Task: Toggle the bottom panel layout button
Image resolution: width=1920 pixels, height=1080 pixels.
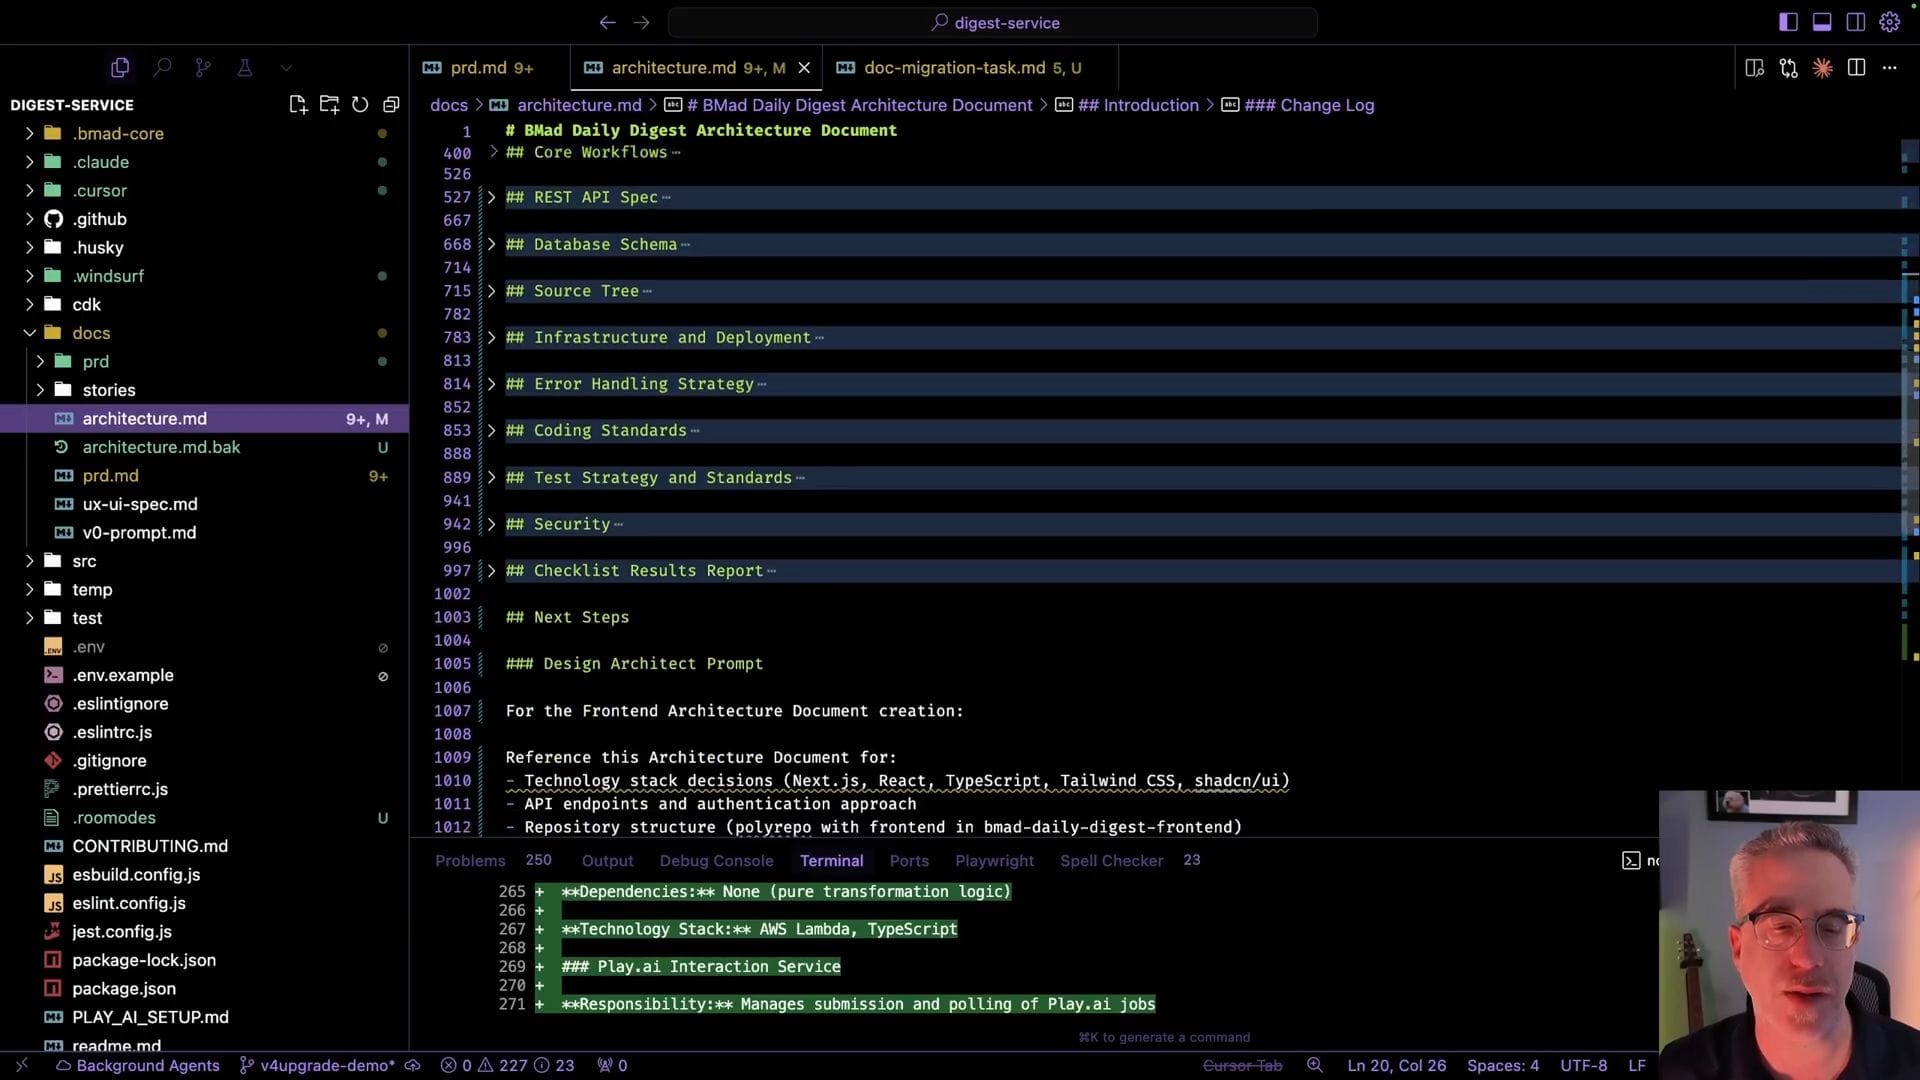Action: tap(1822, 22)
